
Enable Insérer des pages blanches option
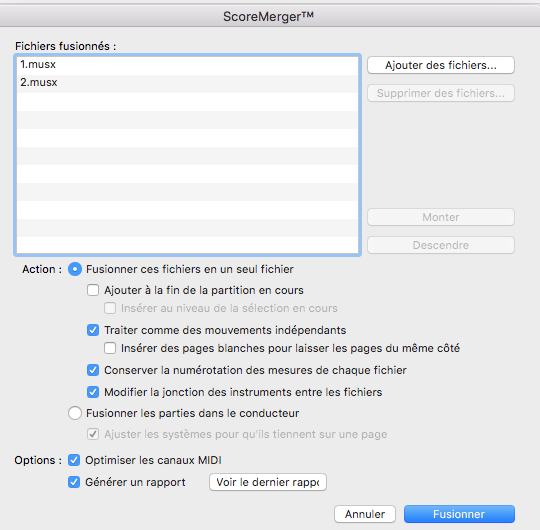pos(110,348)
